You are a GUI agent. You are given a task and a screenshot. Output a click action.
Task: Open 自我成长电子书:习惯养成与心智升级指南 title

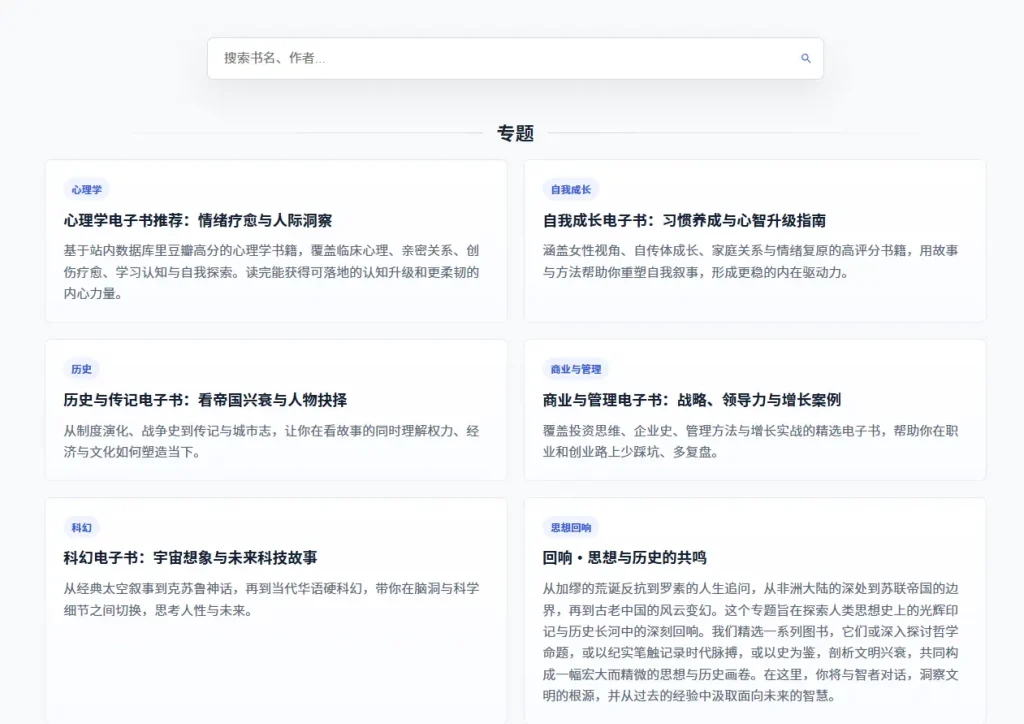[684, 220]
